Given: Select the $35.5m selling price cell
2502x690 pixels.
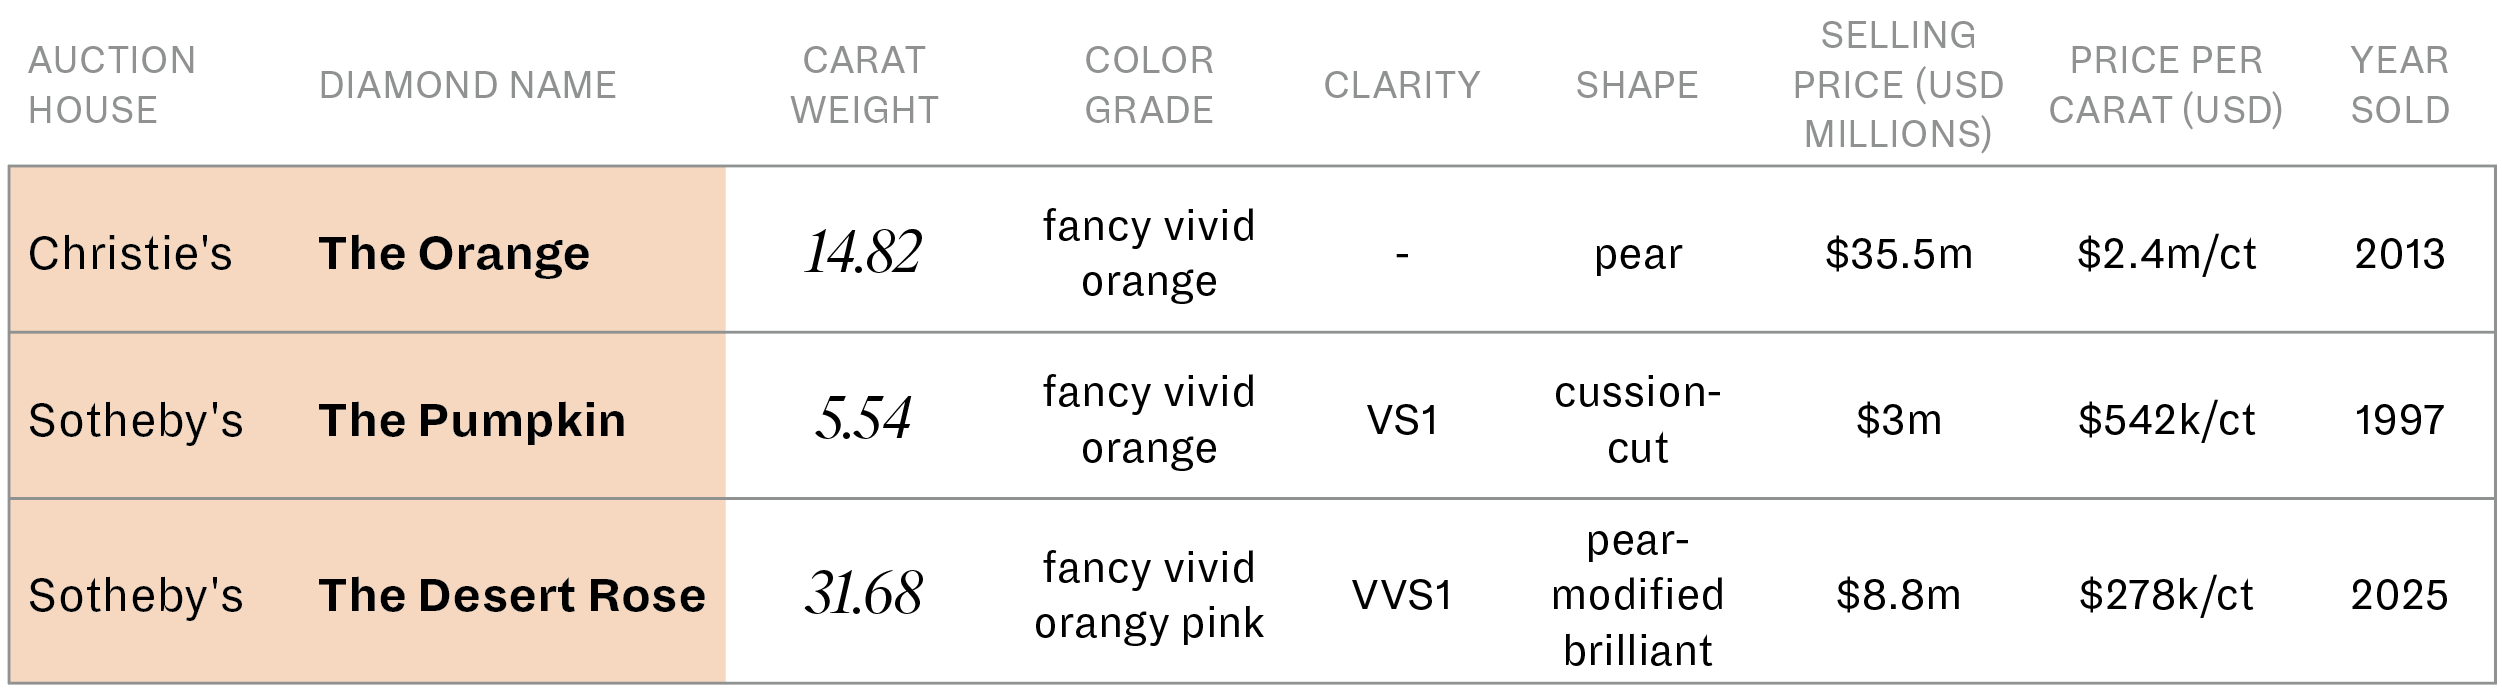Looking at the screenshot, I should tap(1898, 253).
